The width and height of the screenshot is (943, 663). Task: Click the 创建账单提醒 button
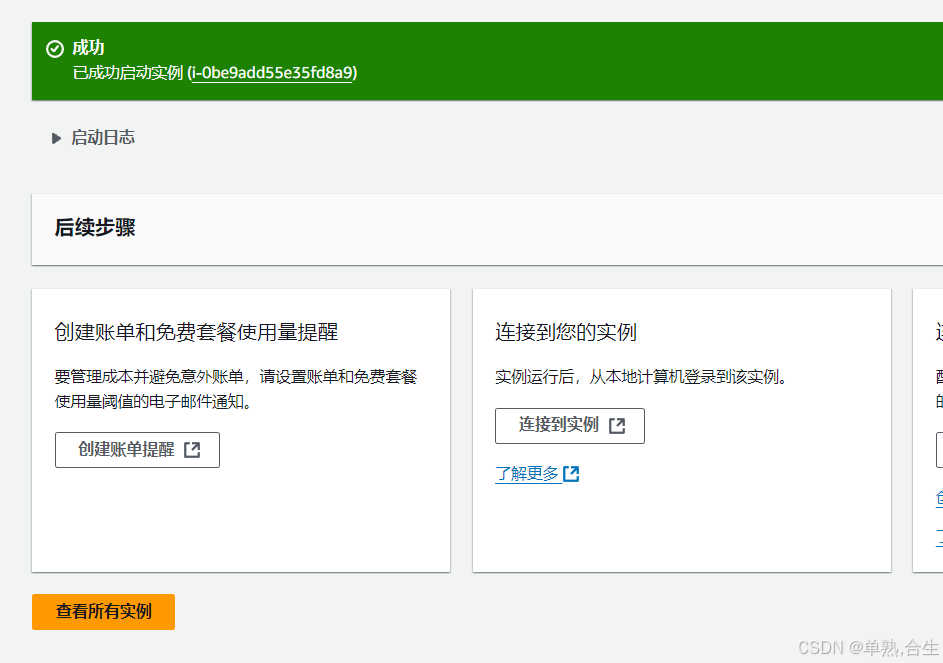click(137, 449)
